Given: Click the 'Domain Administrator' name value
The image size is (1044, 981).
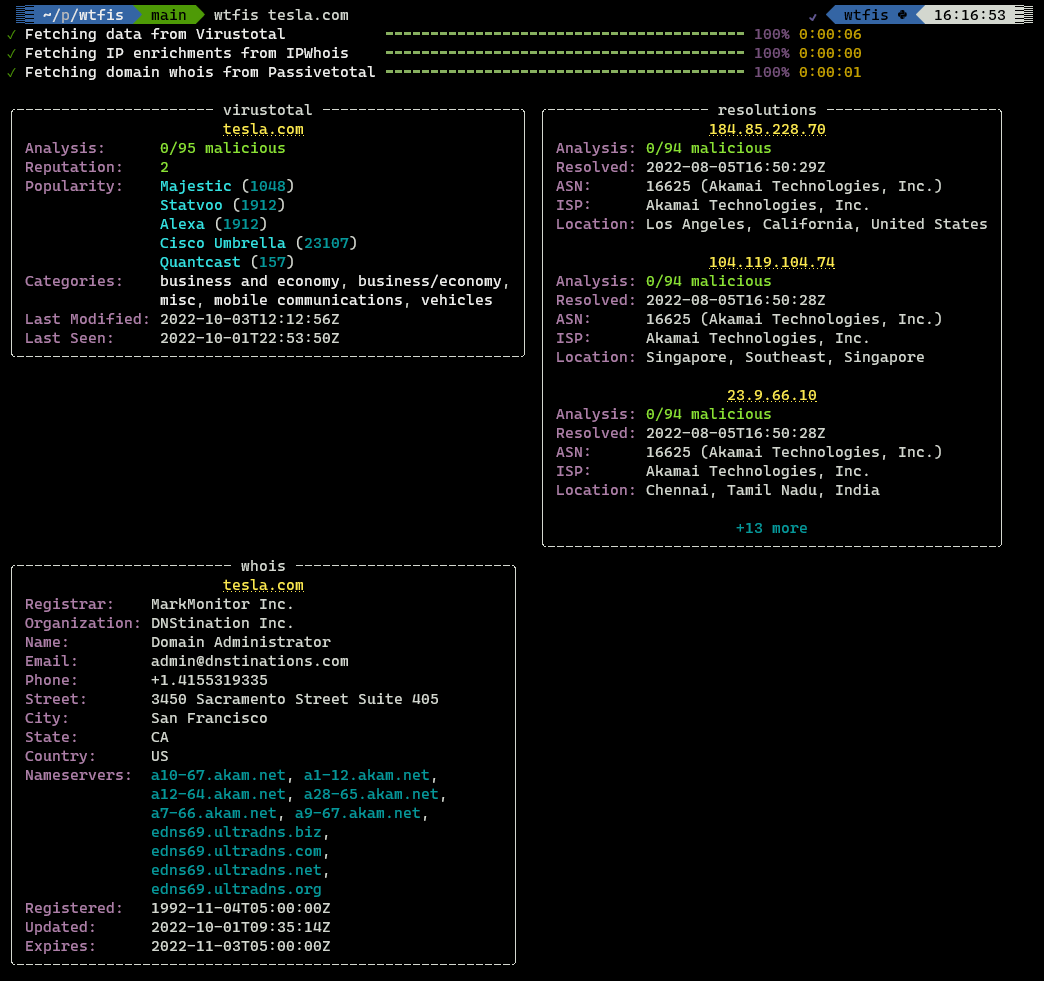Looking at the screenshot, I should 240,642.
